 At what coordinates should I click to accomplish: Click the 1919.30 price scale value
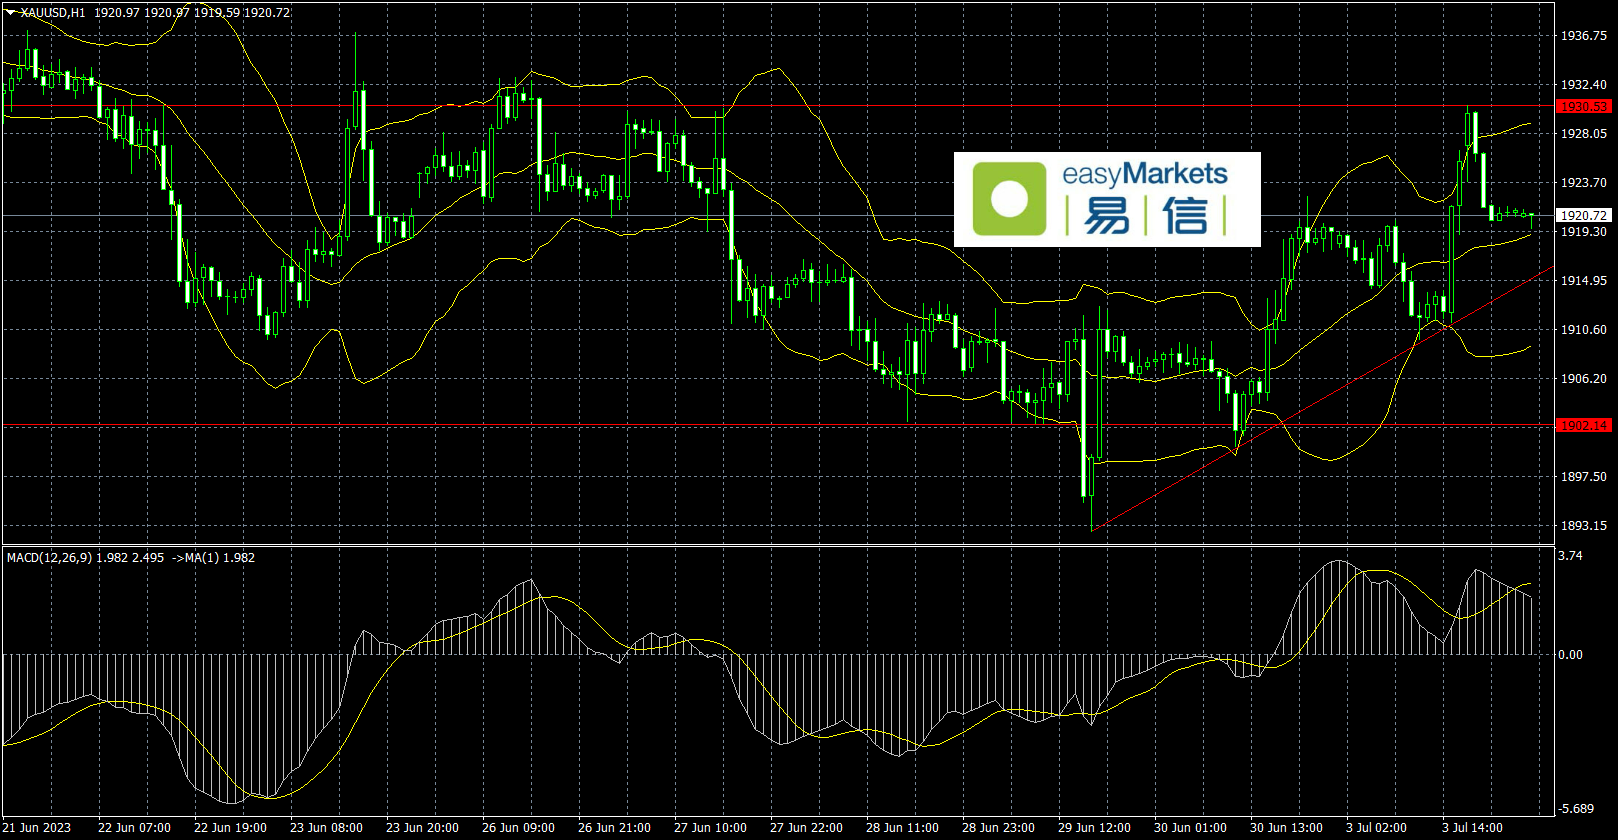[1584, 232]
